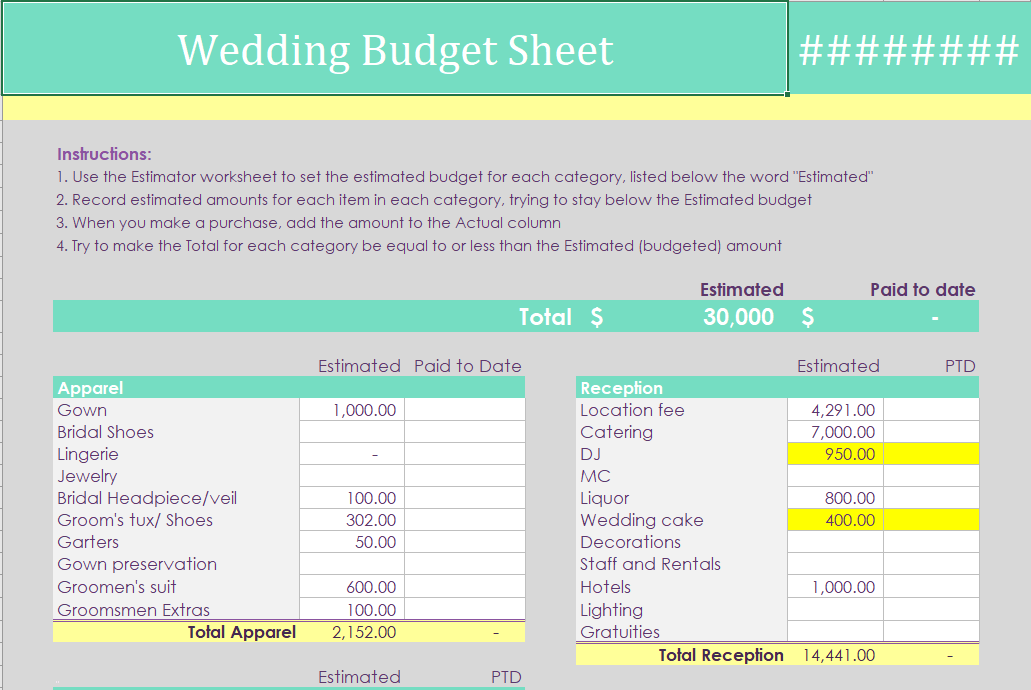The height and width of the screenshot is (690, 1031).
Task: Select Groomen's suit label
Action: 116,587
